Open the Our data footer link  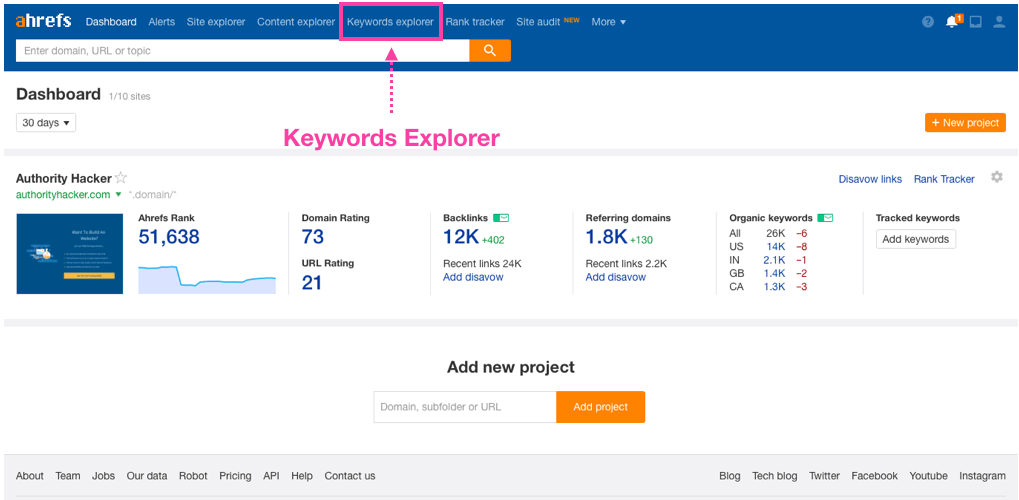click(x=147, y=476)
